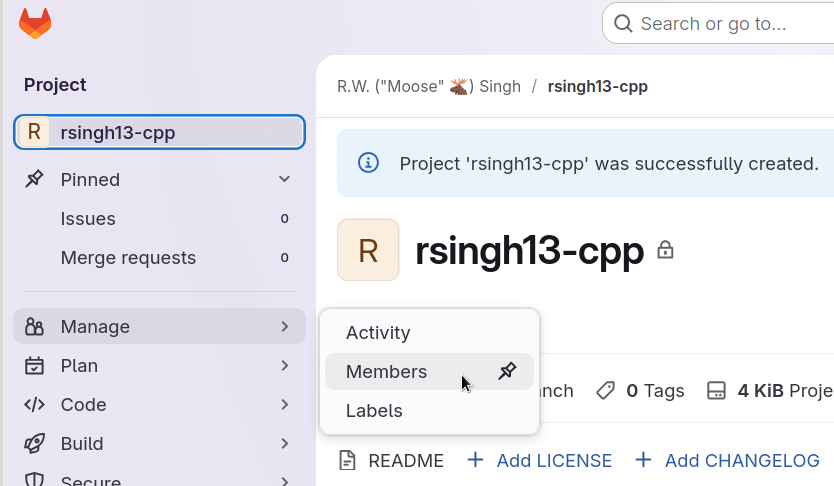This screenshot has width=834, height=486.
Task: Click the Manage users icon
Action: point(34,326)
